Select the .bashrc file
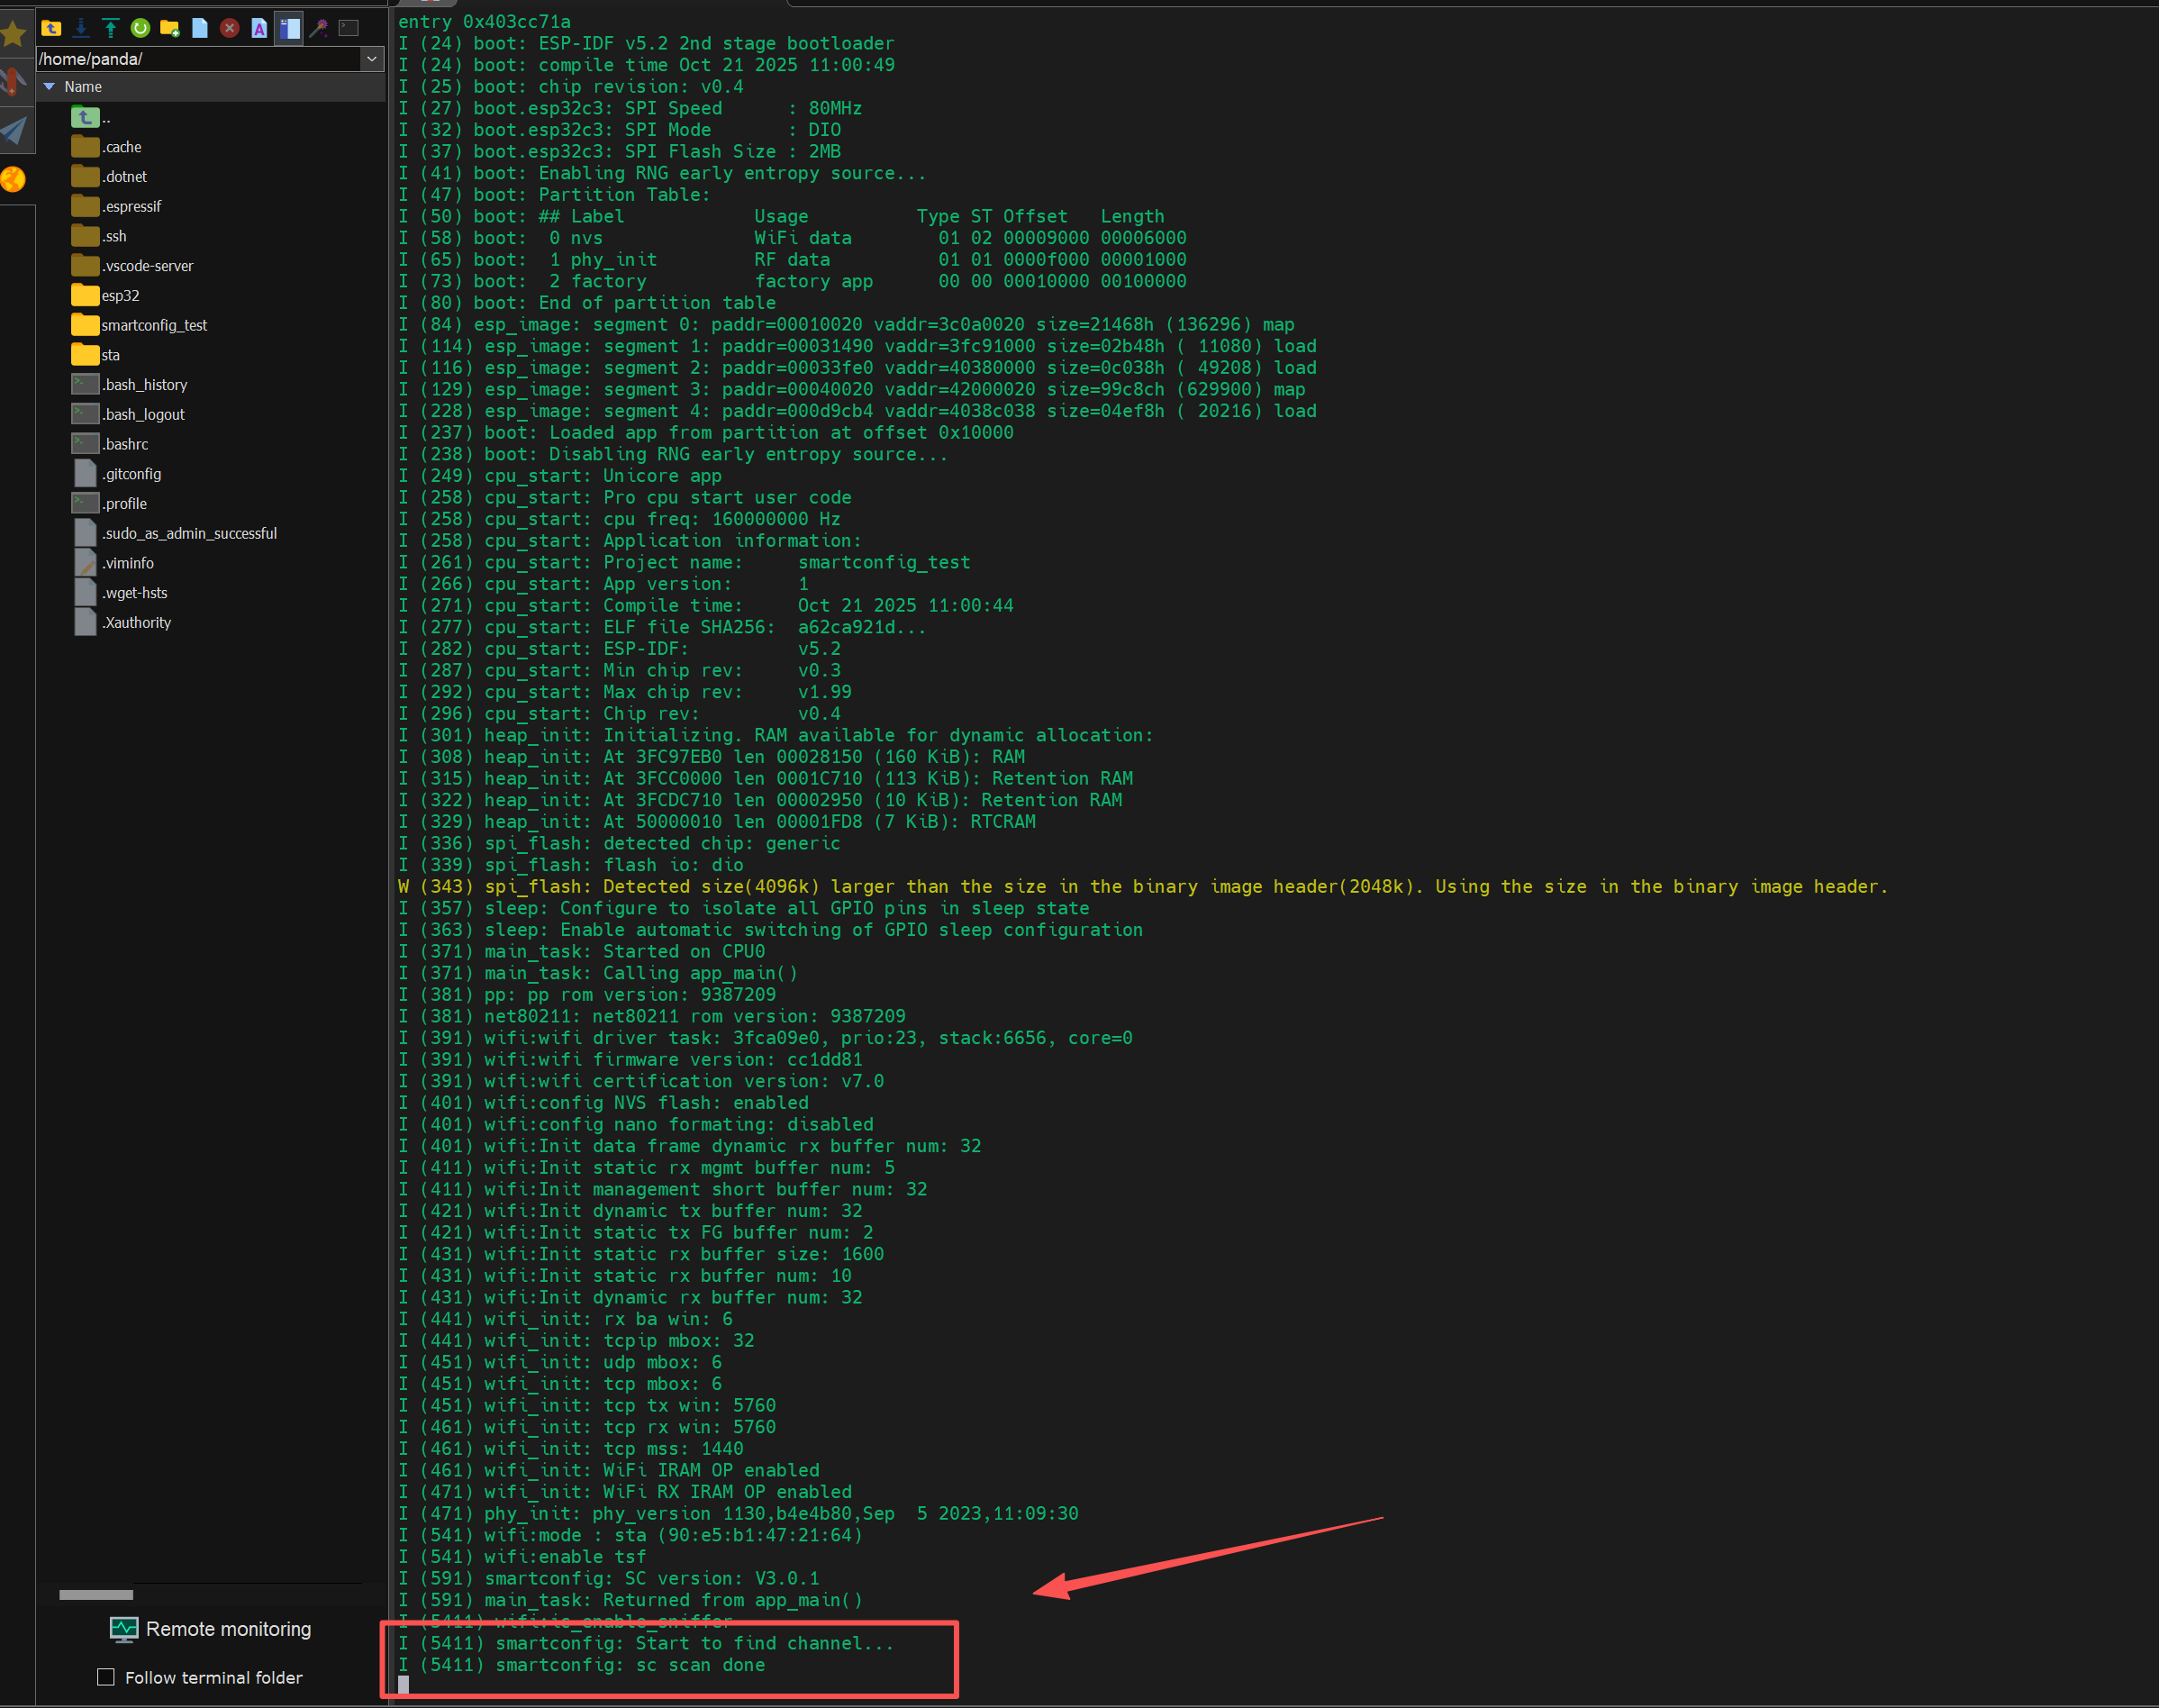The height and width of the screenshot is (1708, 2159). click(x=125, y=444)
